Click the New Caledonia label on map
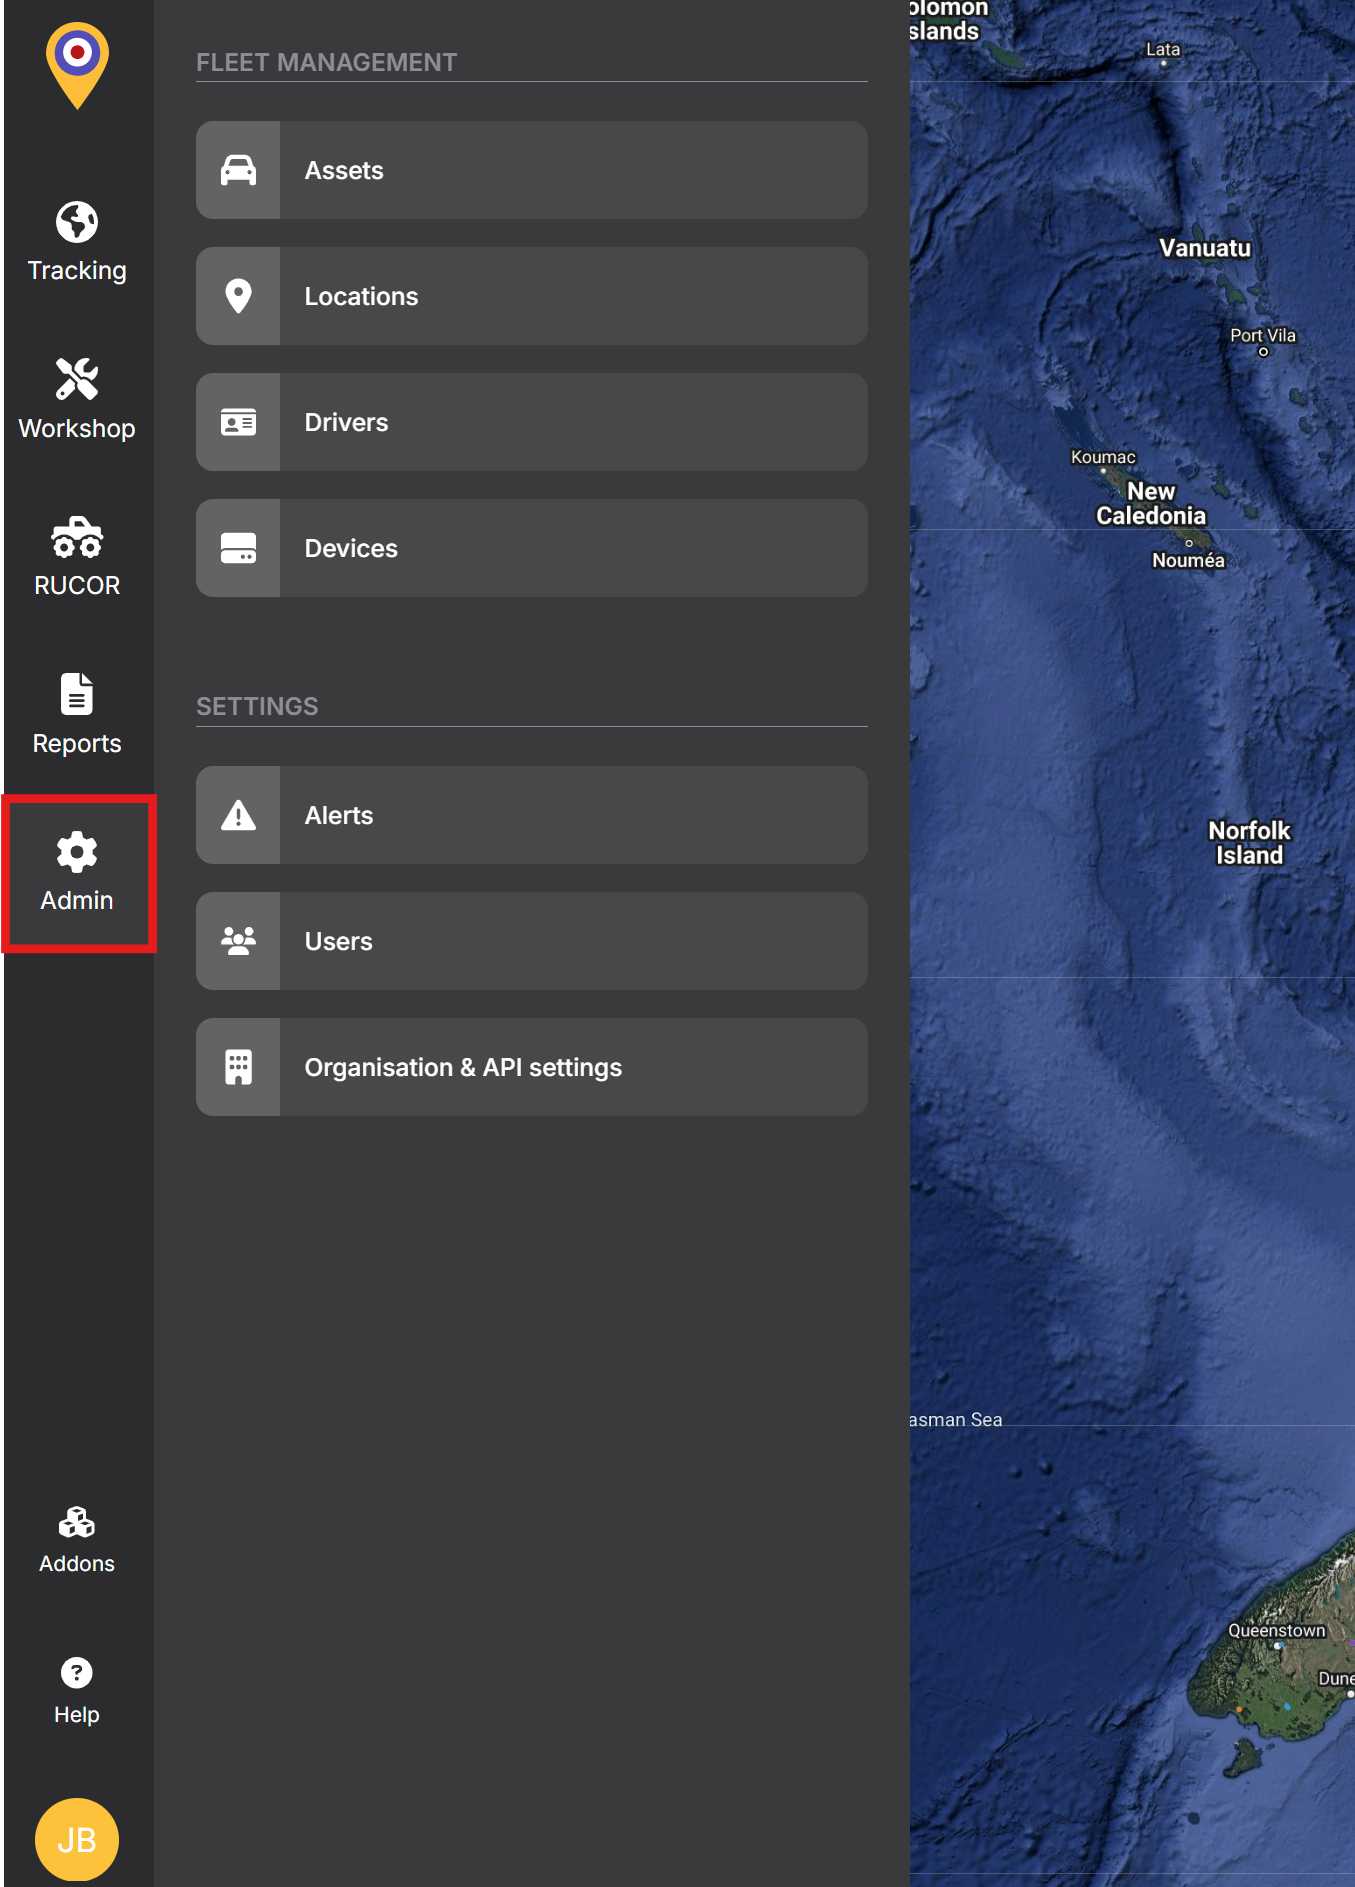Screen dimensions: 1355x1887 pyautogui.click(x=1151, y=504)
